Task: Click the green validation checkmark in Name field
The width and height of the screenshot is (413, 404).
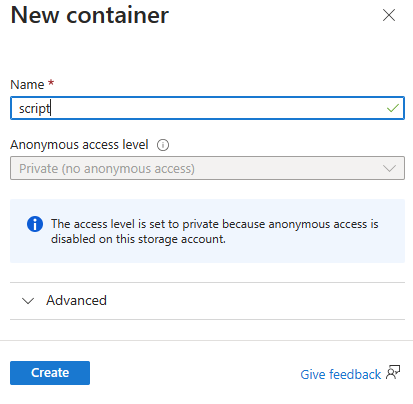Action: click(x=393, y=108)
